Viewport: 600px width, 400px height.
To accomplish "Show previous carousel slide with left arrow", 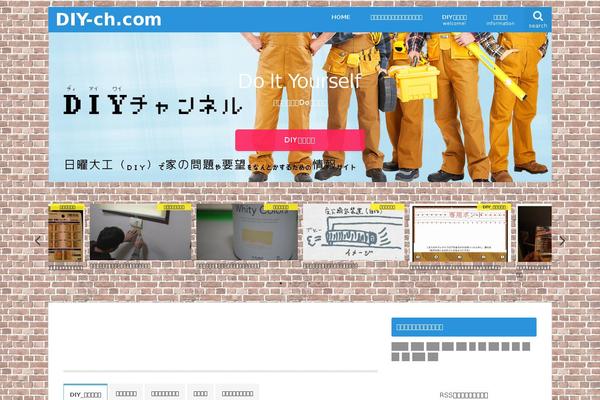I will tap(38, 241).
